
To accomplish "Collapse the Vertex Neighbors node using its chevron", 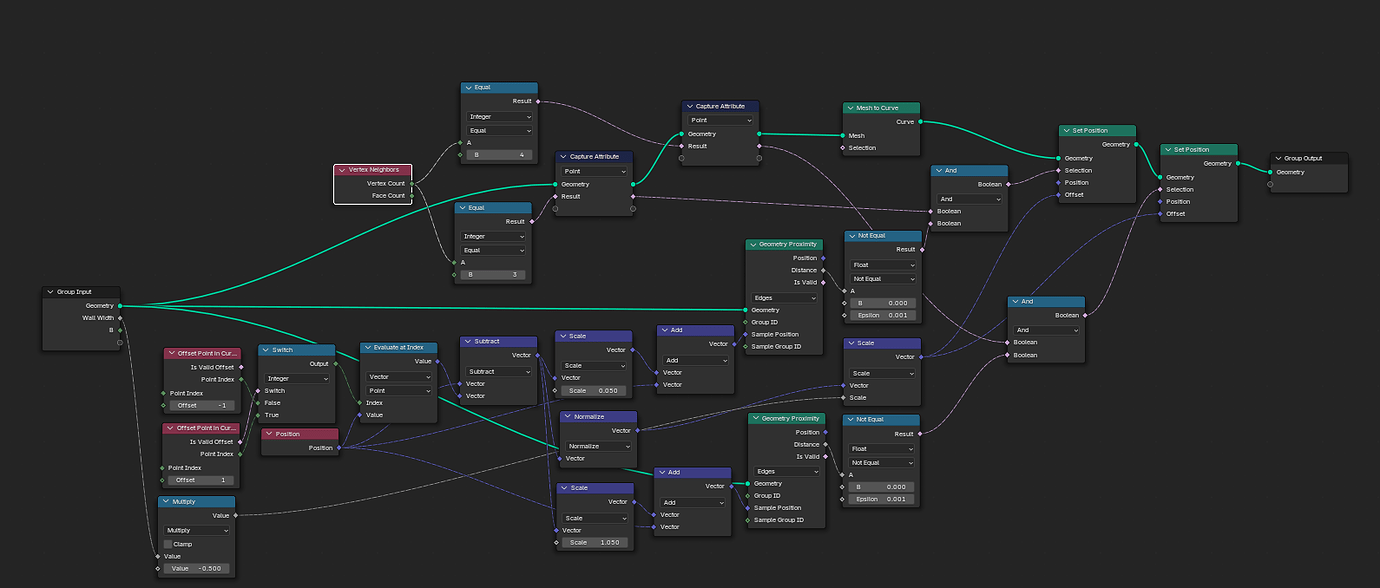I will point(342,171).
